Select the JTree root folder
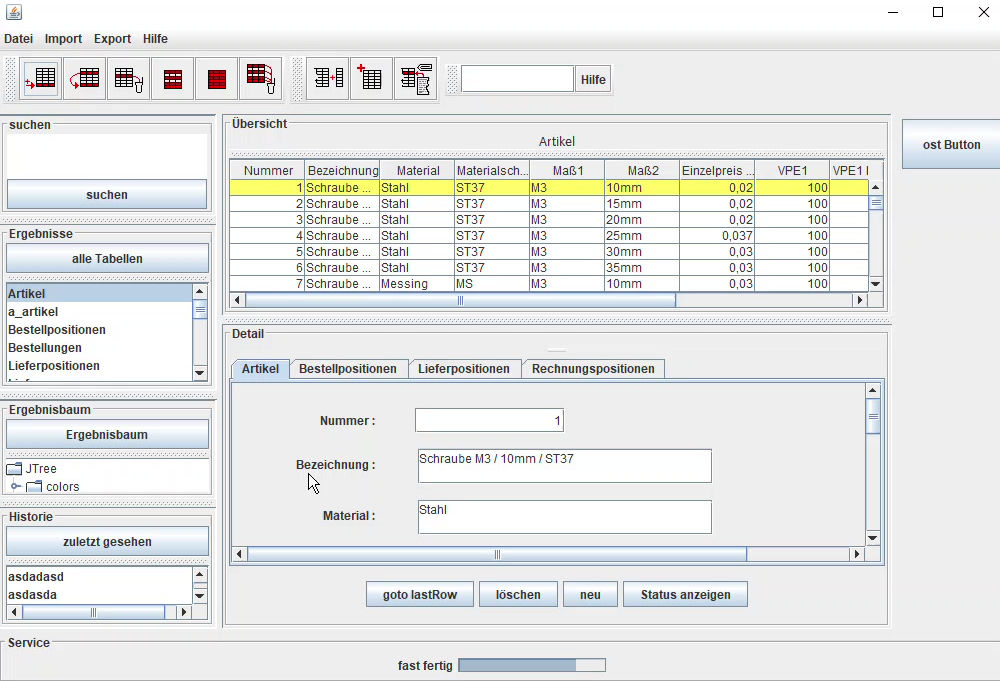The width and height of the screenshot is (1000, 681). [x=40, y=469]
